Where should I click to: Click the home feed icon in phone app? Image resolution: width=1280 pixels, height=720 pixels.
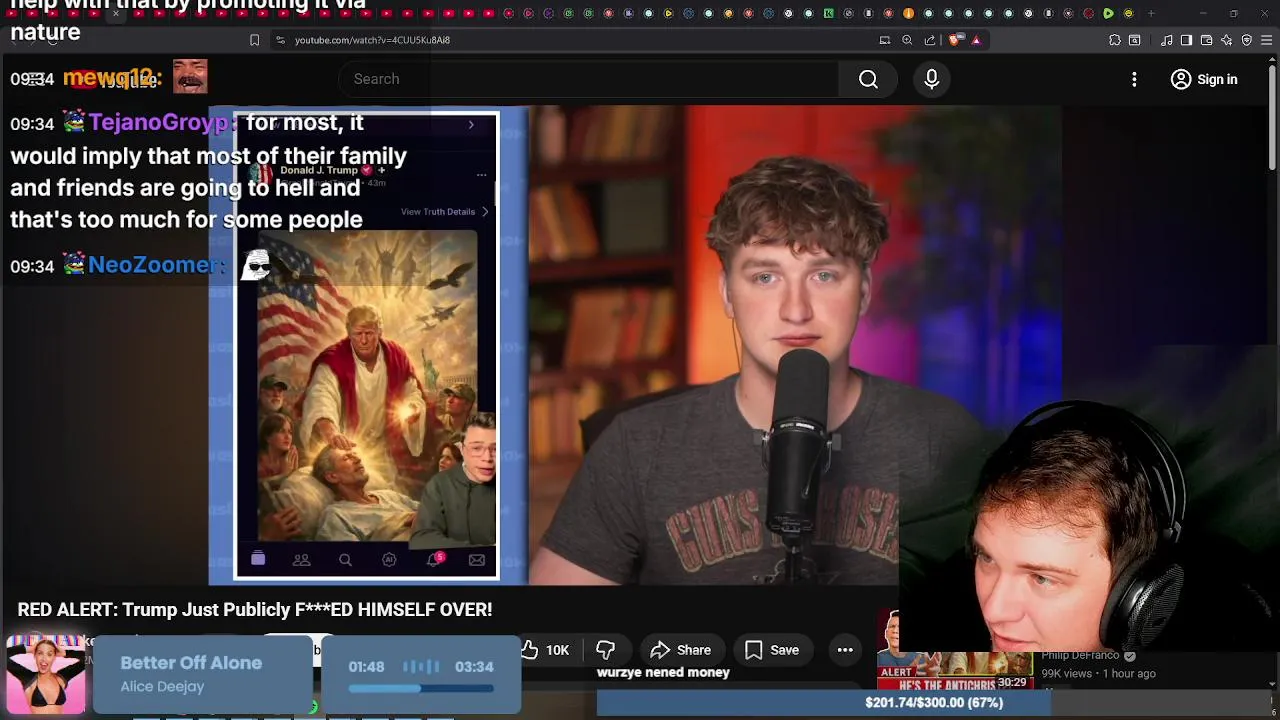coord(258,559)
